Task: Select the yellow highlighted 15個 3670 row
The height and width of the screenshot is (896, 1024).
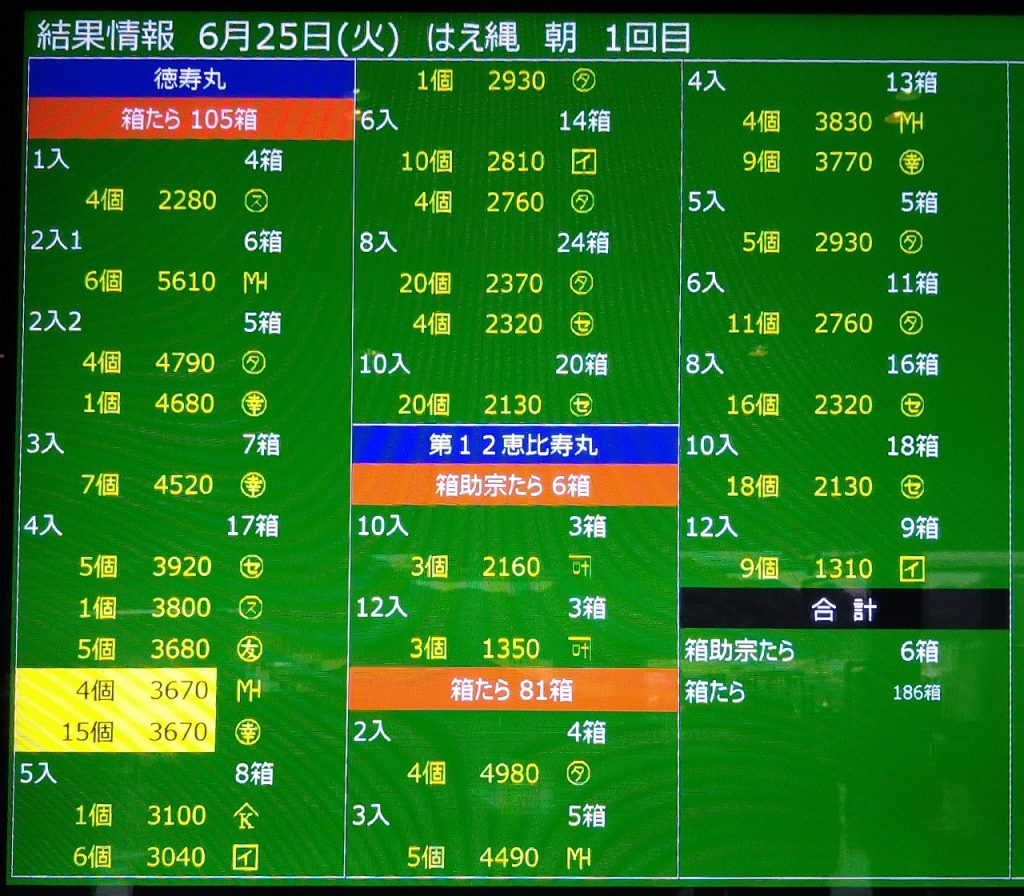Action: pos(115,732)
